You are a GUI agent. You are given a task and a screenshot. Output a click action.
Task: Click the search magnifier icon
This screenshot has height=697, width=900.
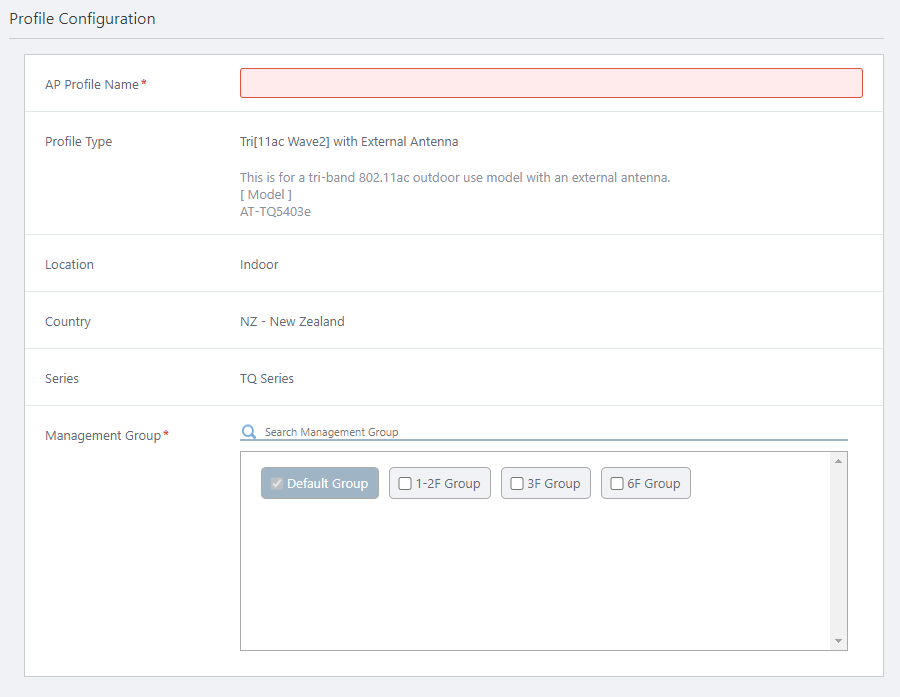coord(249,432)
